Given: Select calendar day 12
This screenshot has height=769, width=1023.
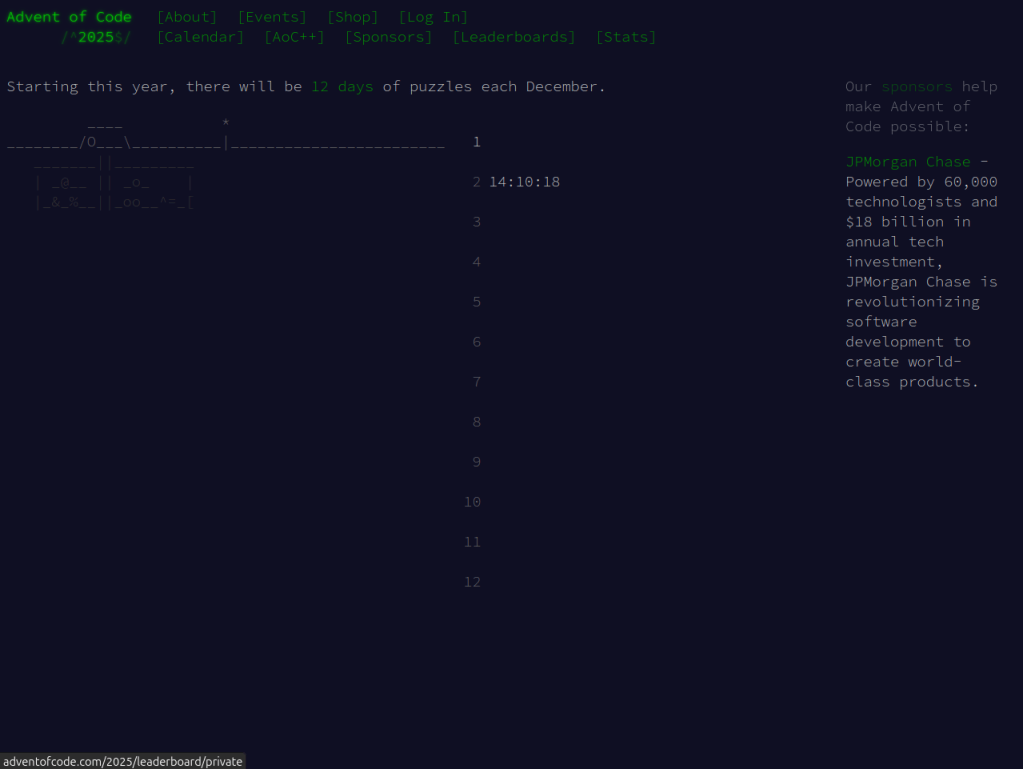Looking at the screenshot, I should [x=472, y=582].
